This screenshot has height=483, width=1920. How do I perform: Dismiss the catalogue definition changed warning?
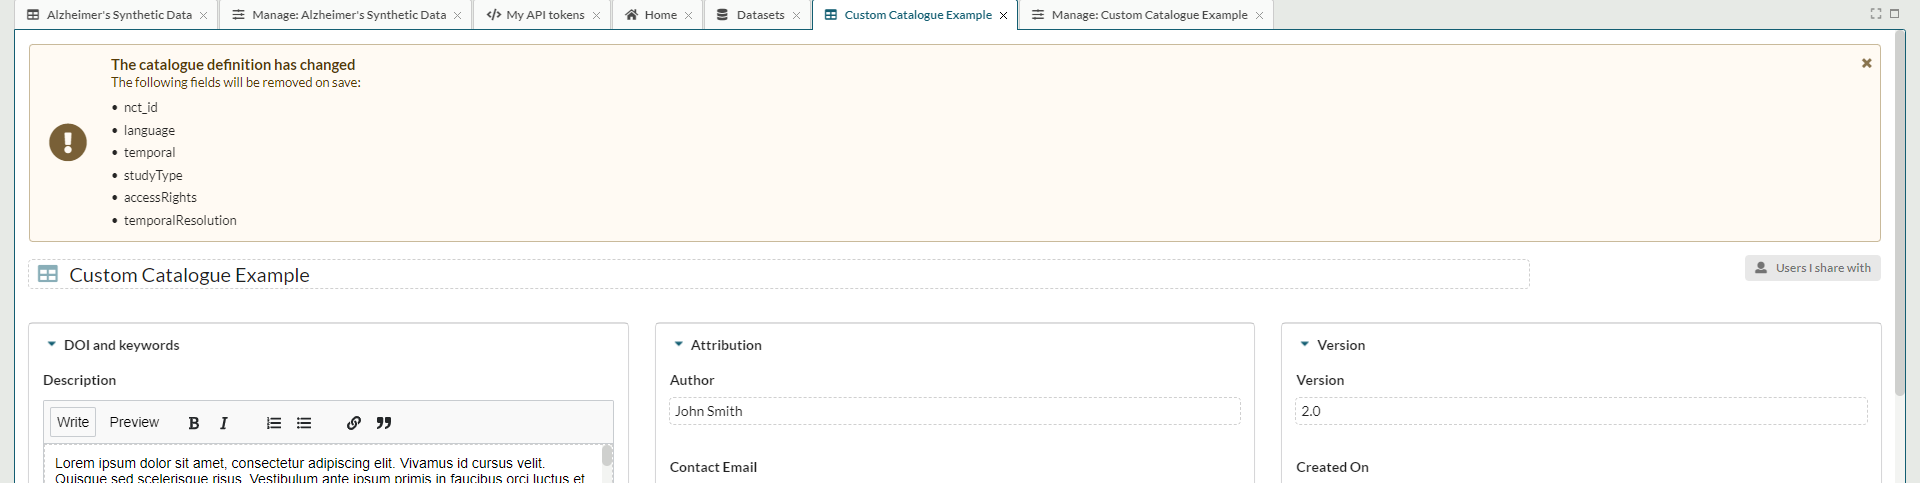1866,63
